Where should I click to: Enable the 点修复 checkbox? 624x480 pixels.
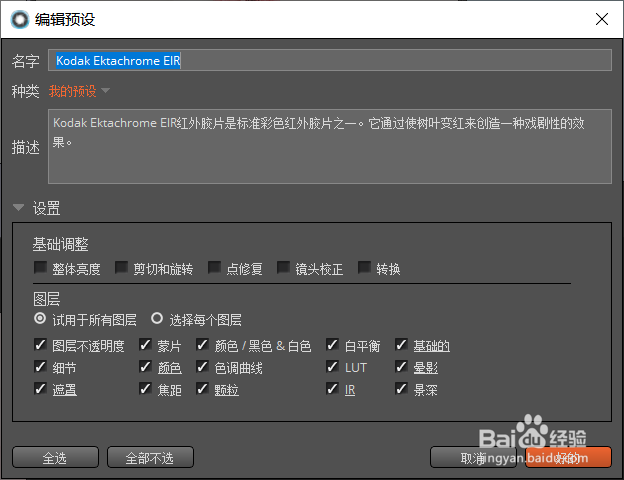214,267
